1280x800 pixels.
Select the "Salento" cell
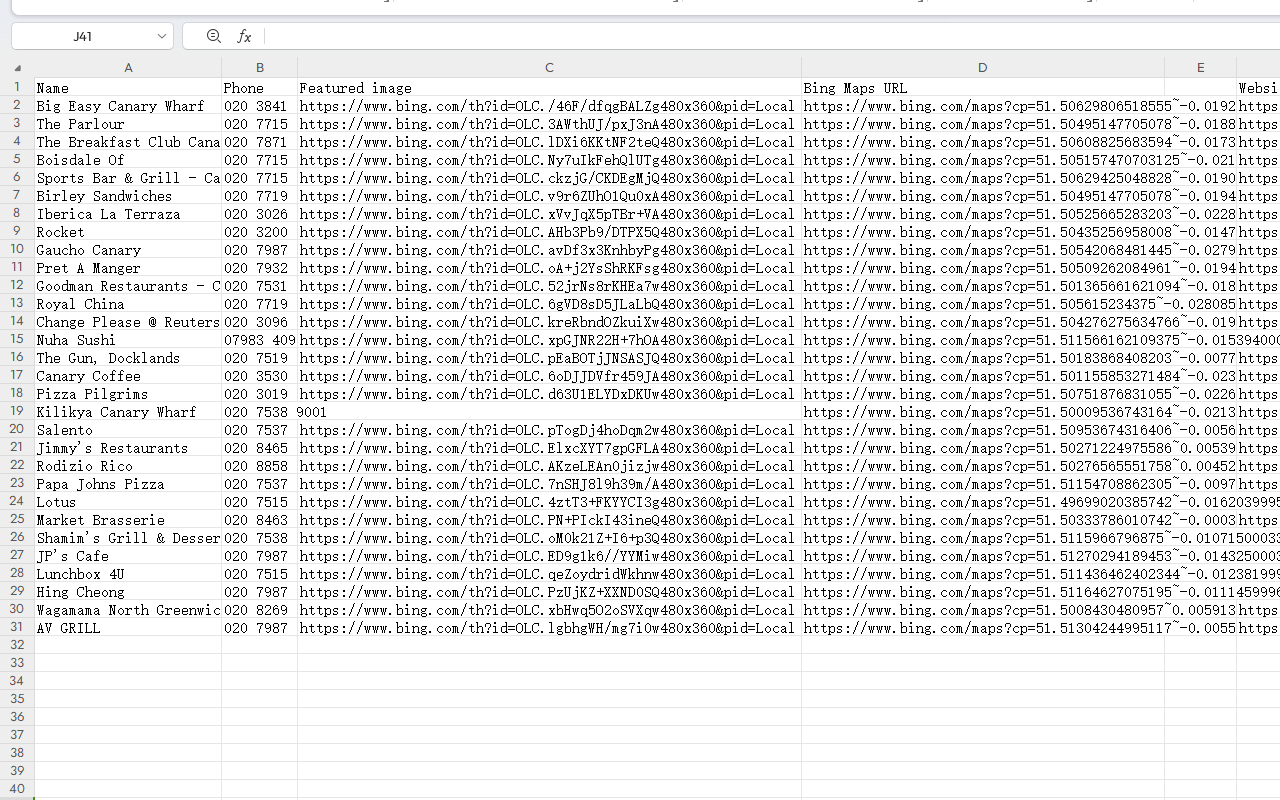(x=128, y=430)
